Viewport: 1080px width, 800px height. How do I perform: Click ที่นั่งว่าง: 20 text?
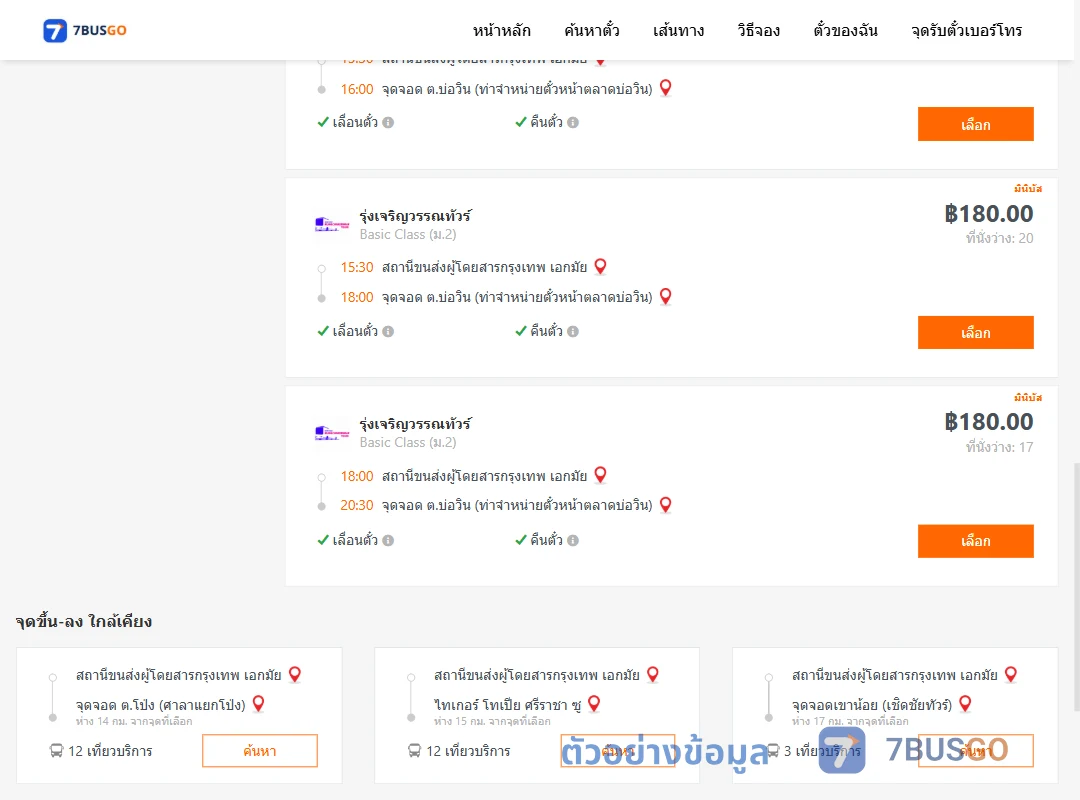point(999,238)
